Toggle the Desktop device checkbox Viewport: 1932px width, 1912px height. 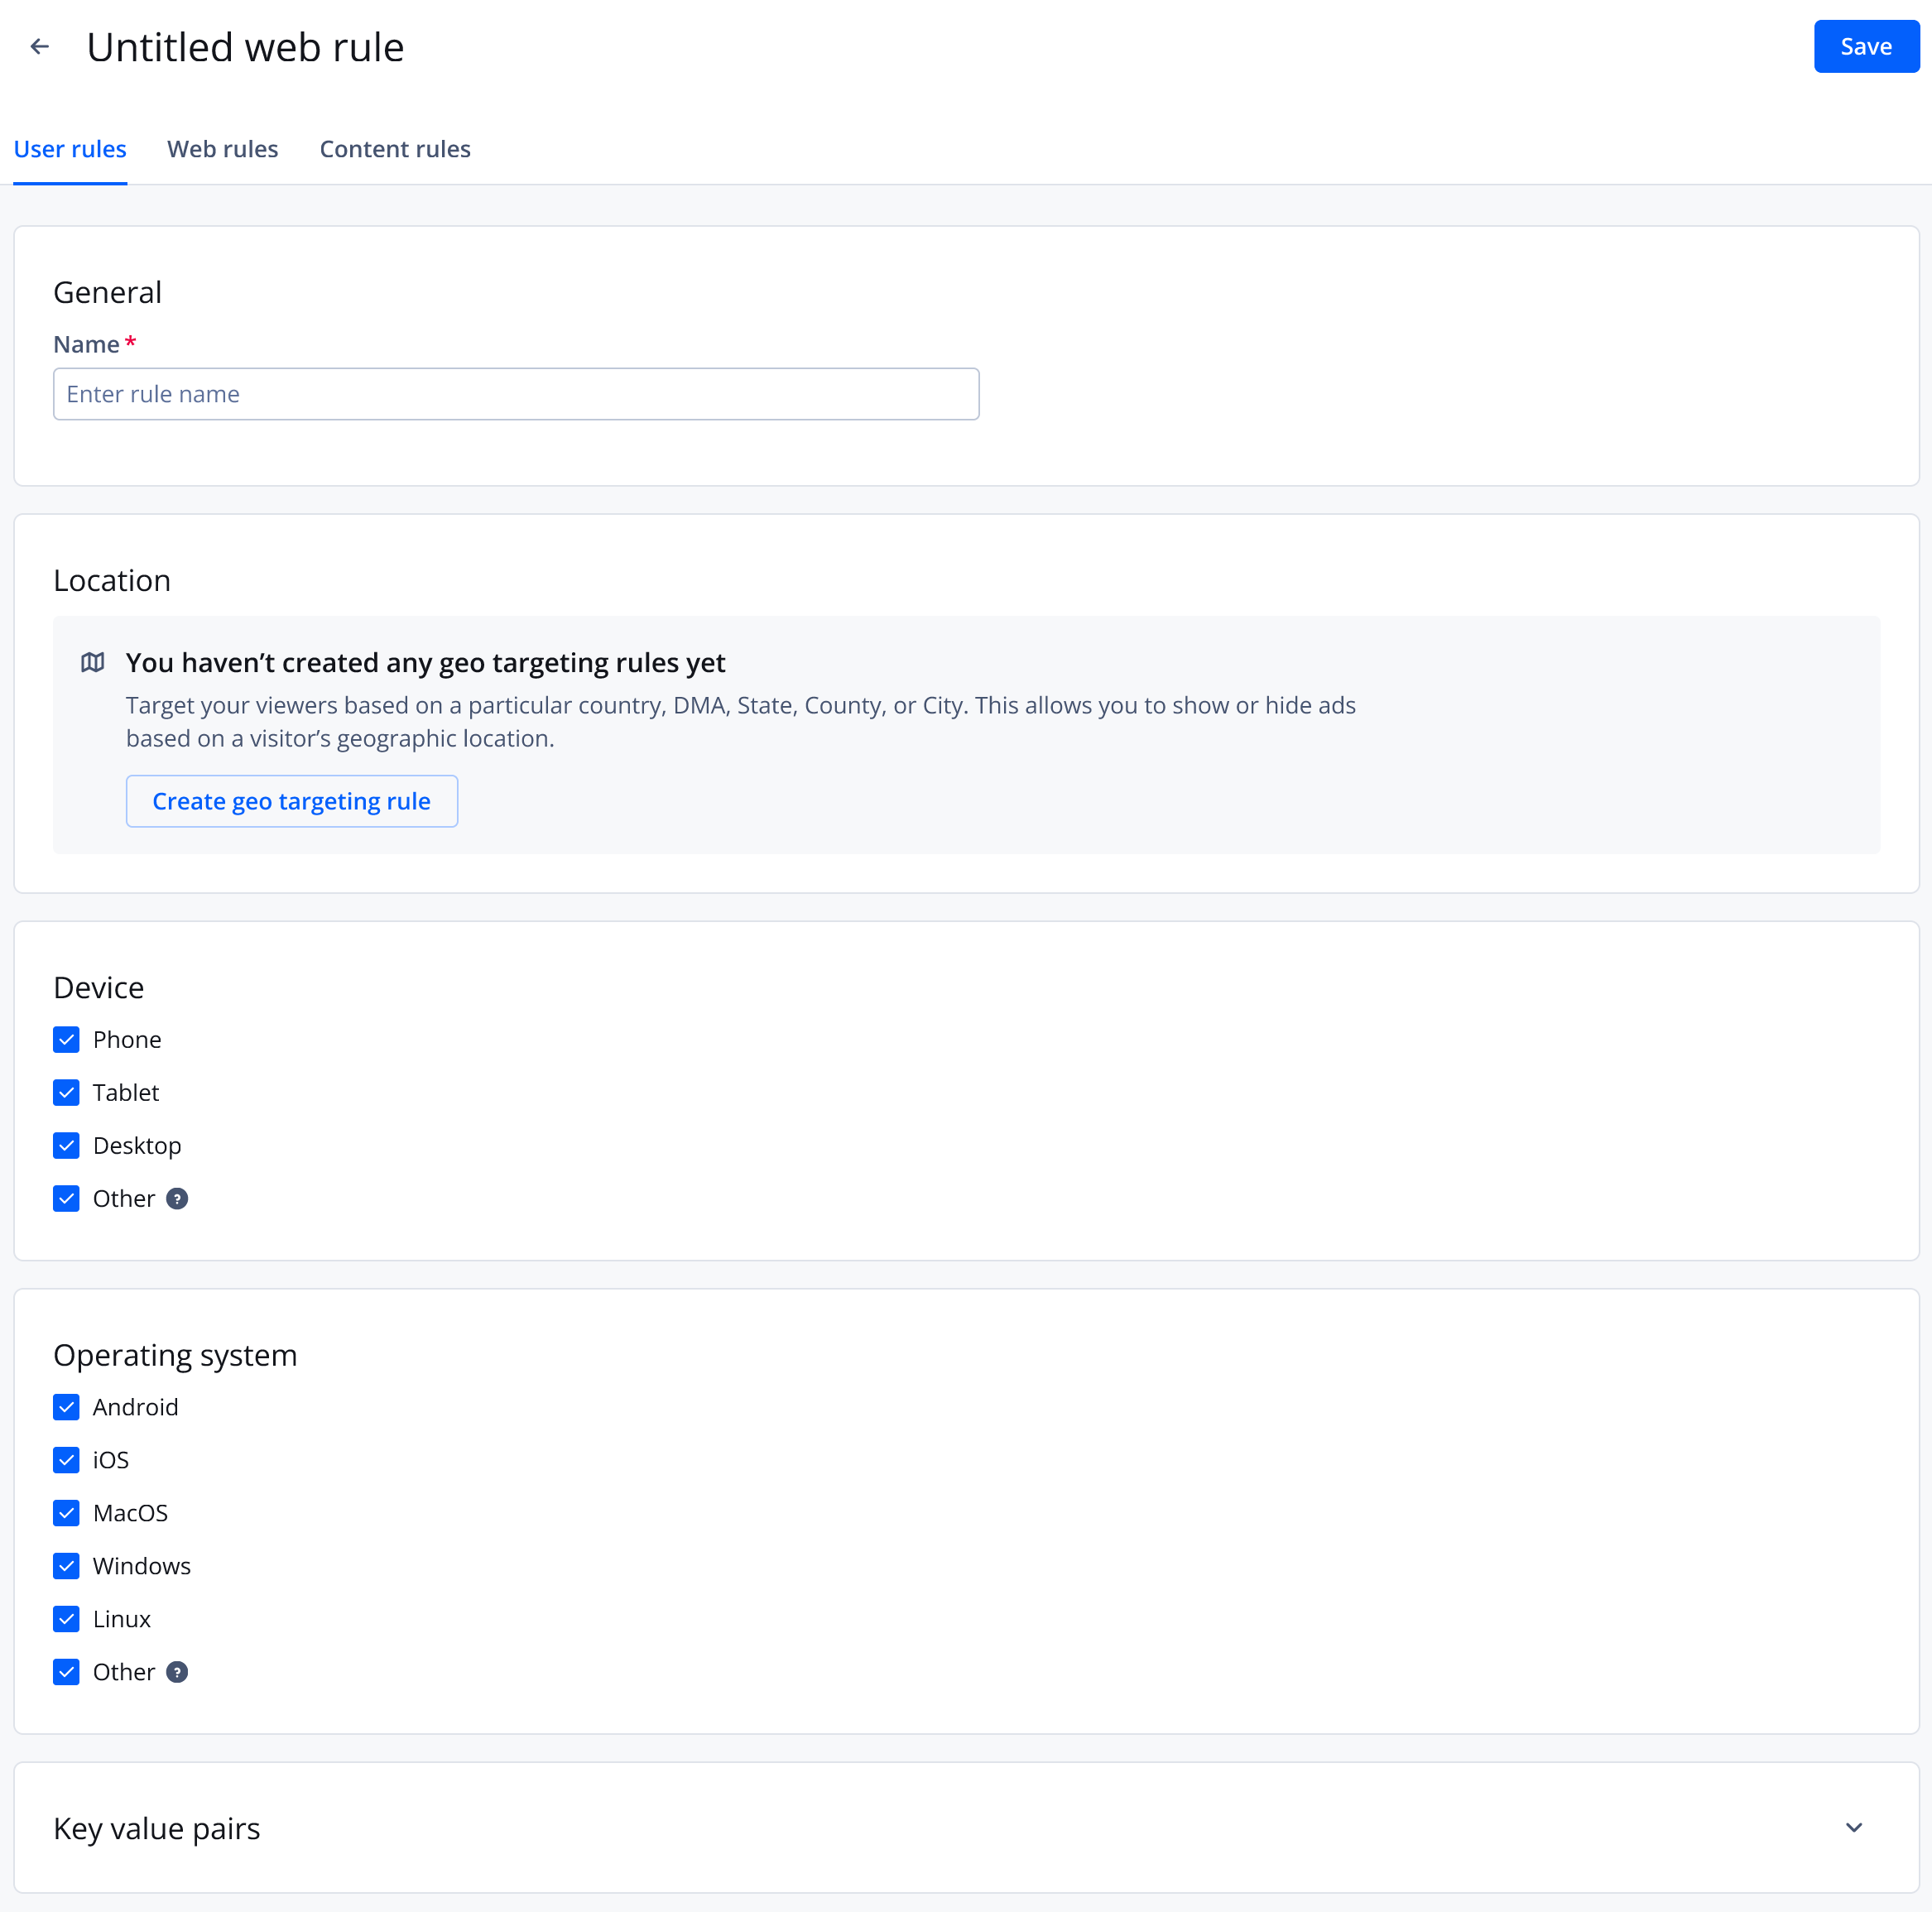click(x=66, y=1145)
